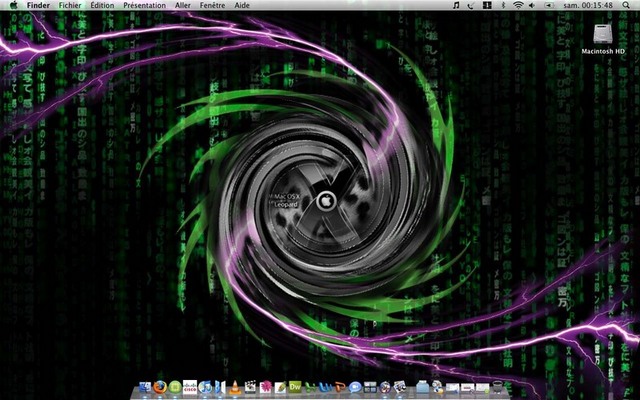Click the clock showing sam. 00:15:48
640x400 pixels.
588,5
